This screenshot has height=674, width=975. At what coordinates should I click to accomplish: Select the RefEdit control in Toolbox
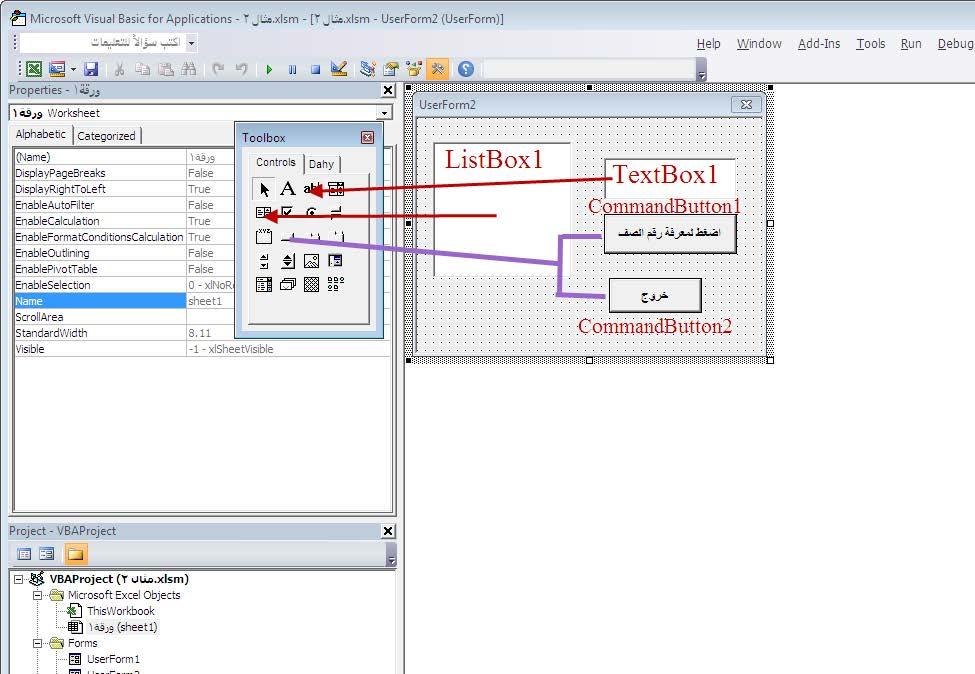point(336,261)
